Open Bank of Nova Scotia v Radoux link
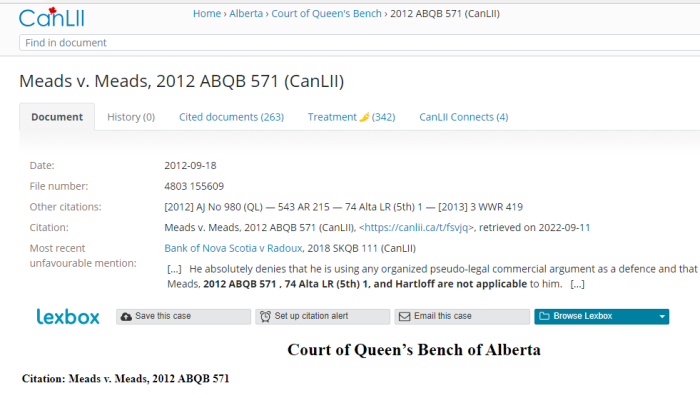Viewport: 700px width, 398px height. [x=233, y=248]
